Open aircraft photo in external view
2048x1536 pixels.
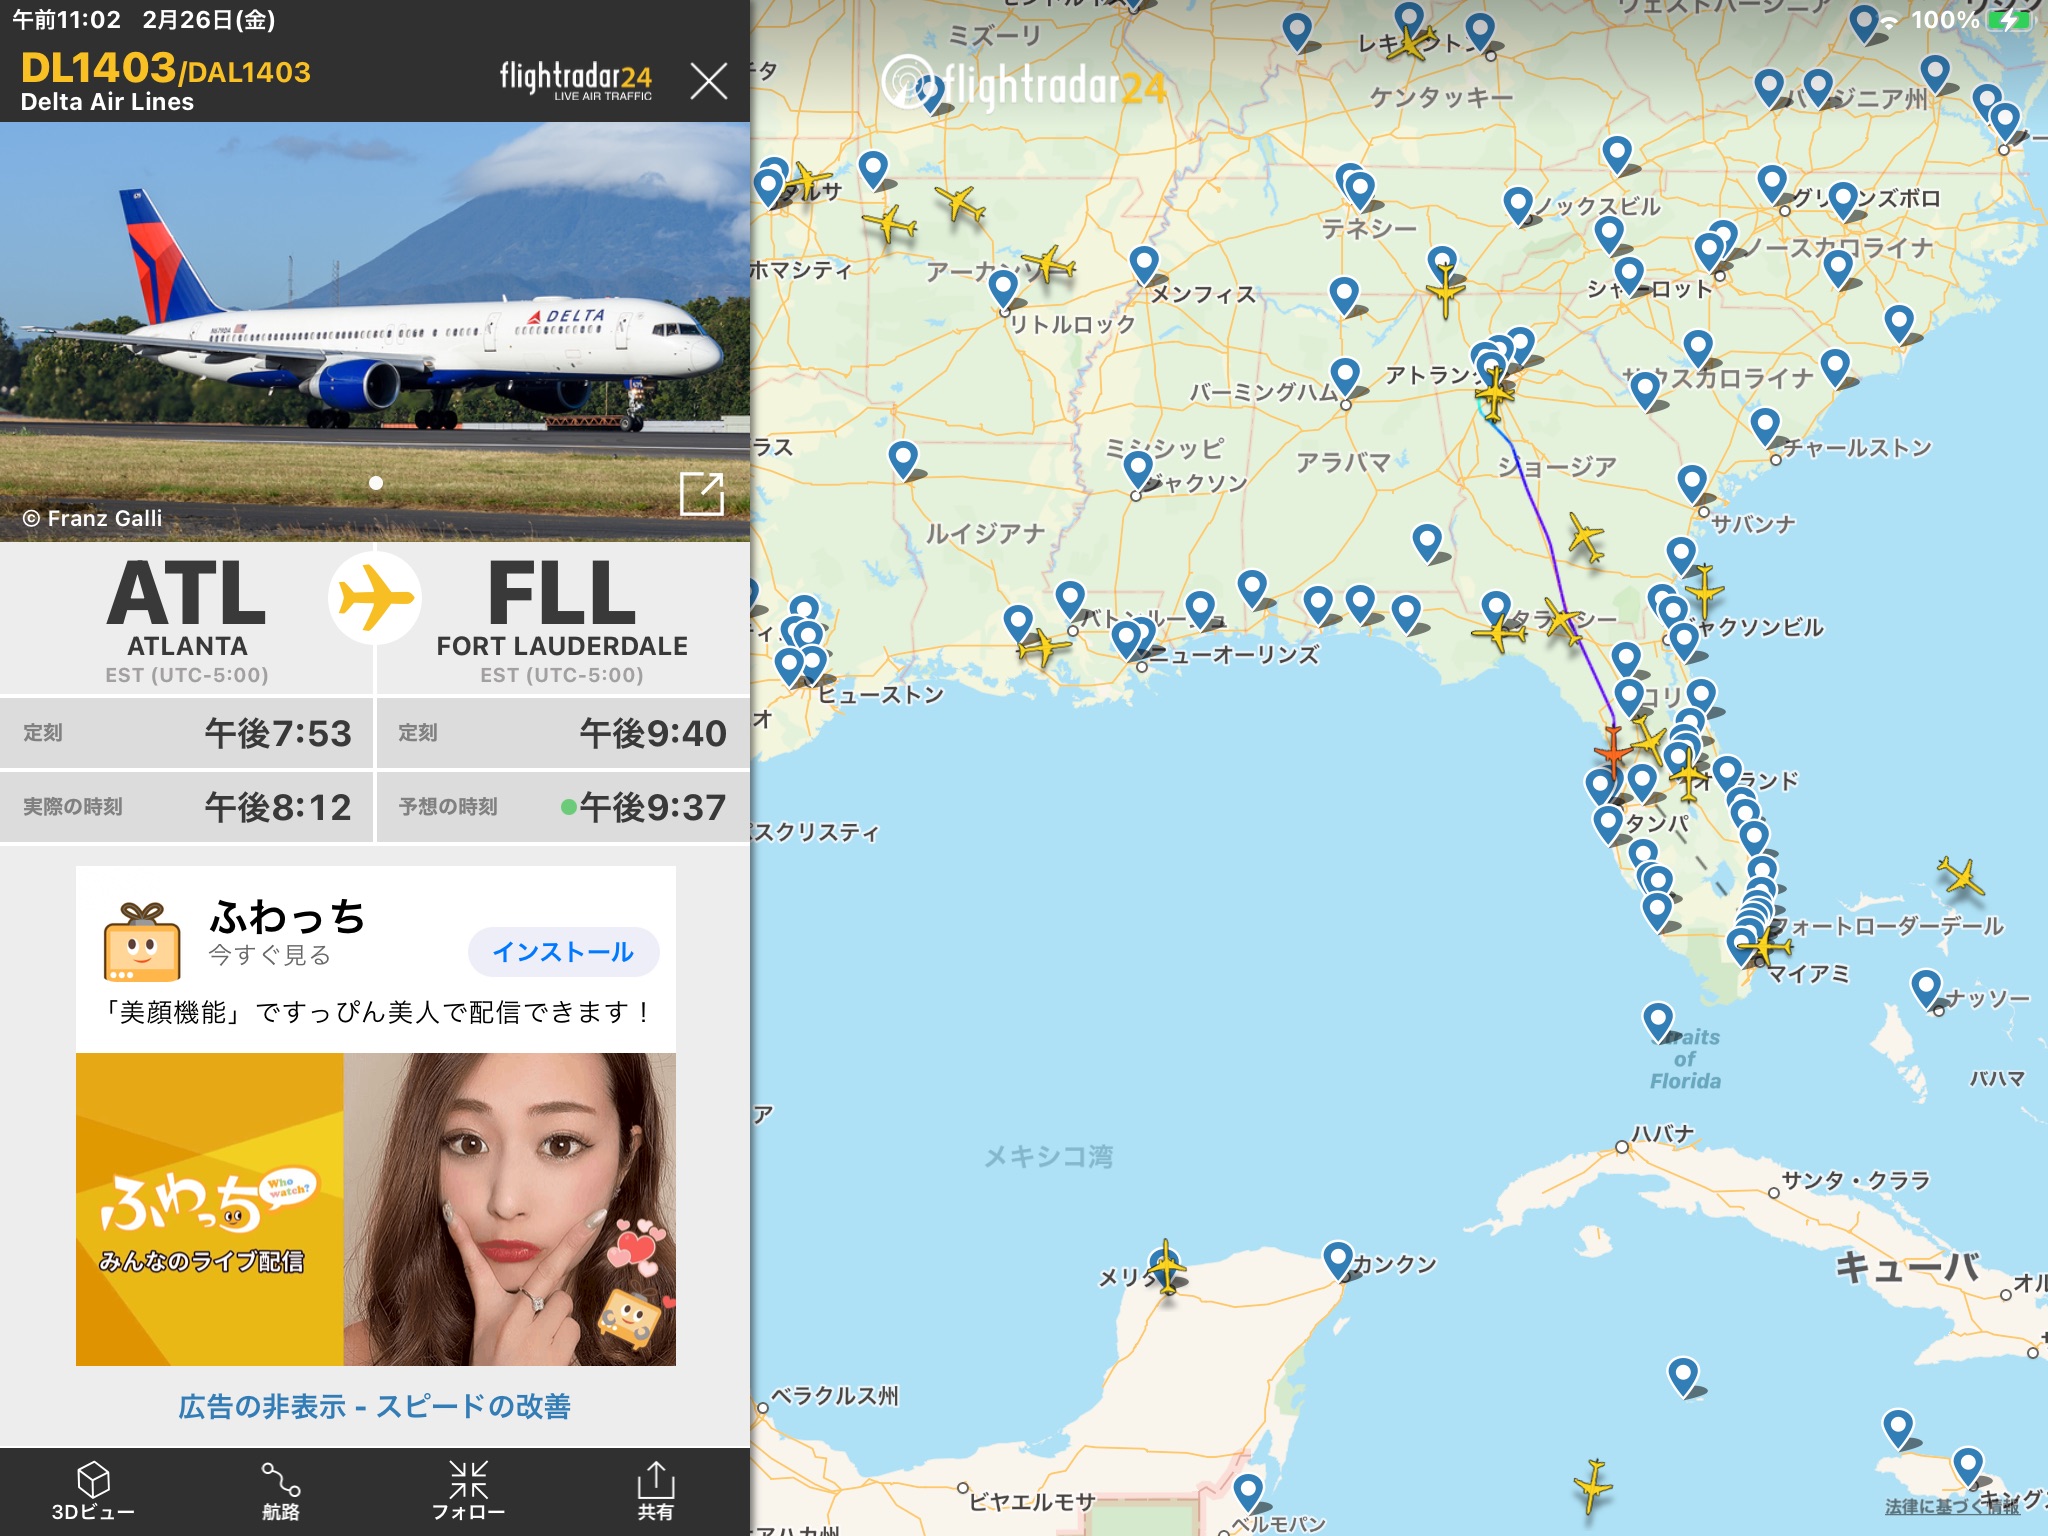tap(701, 493)
